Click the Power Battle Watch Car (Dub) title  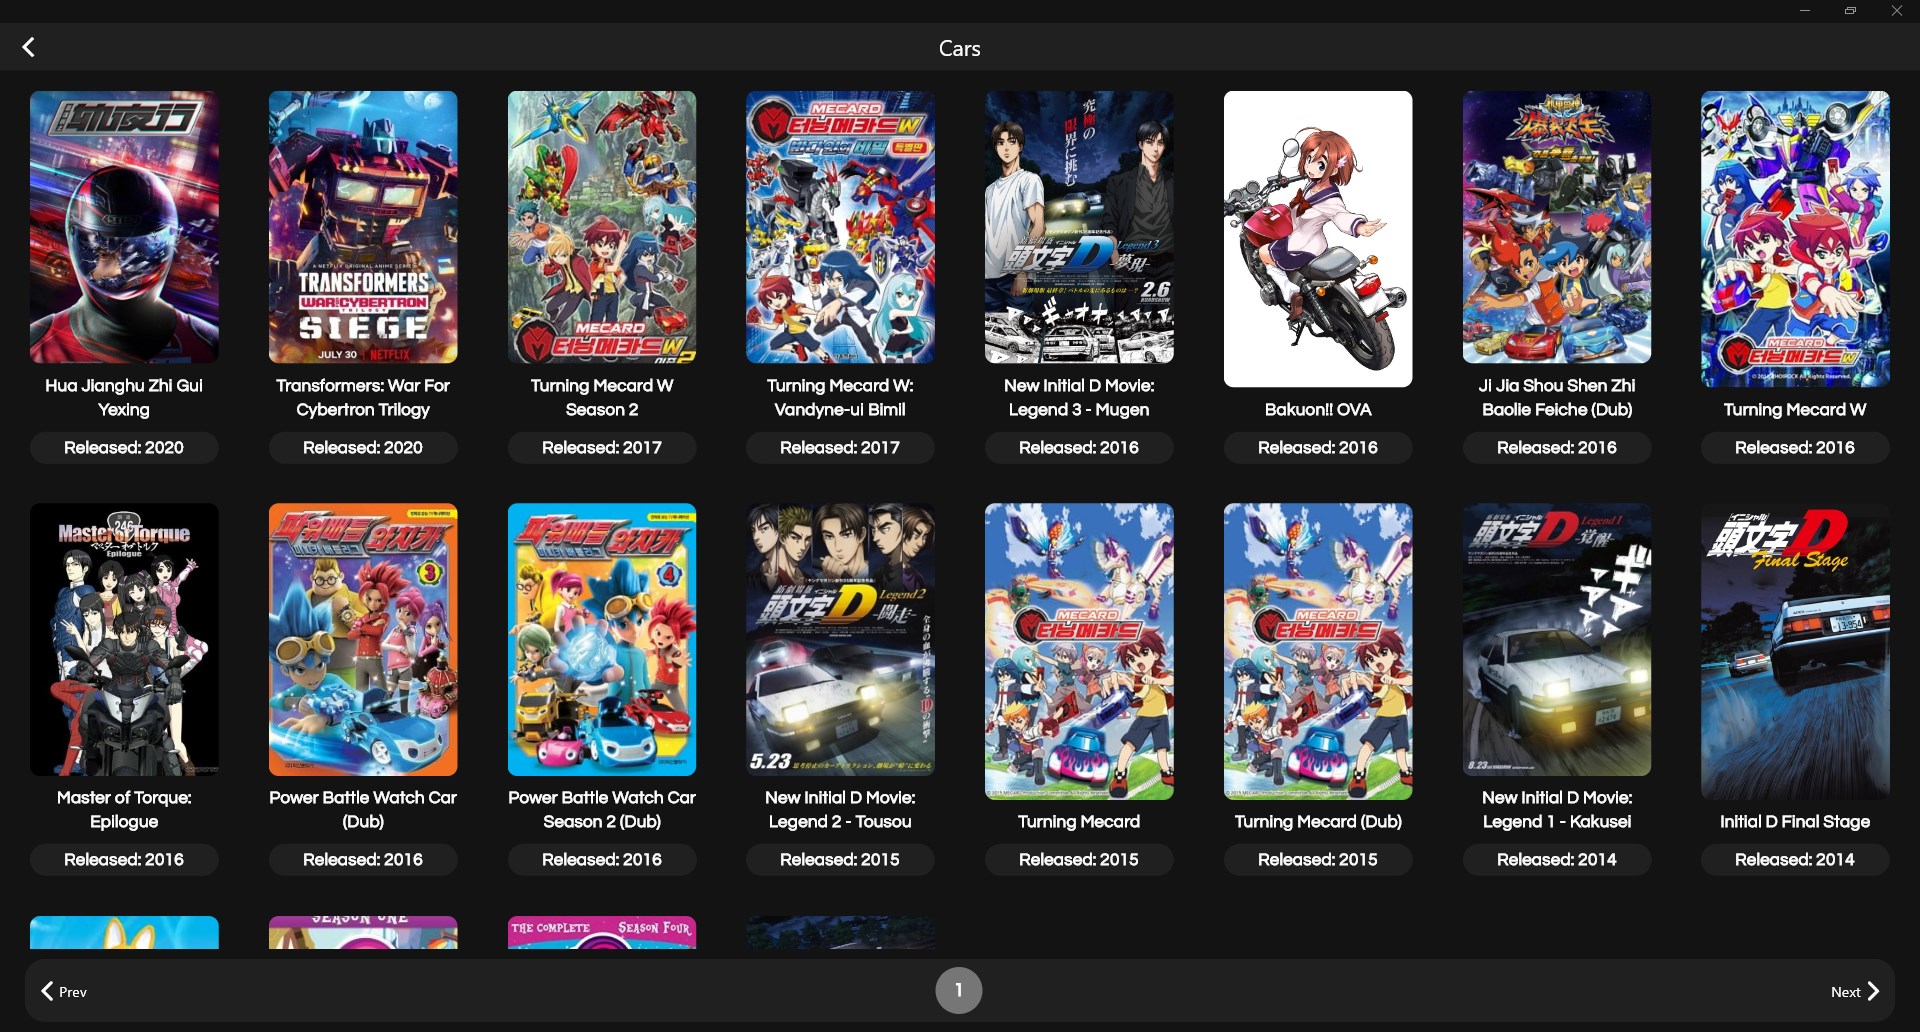363,809
